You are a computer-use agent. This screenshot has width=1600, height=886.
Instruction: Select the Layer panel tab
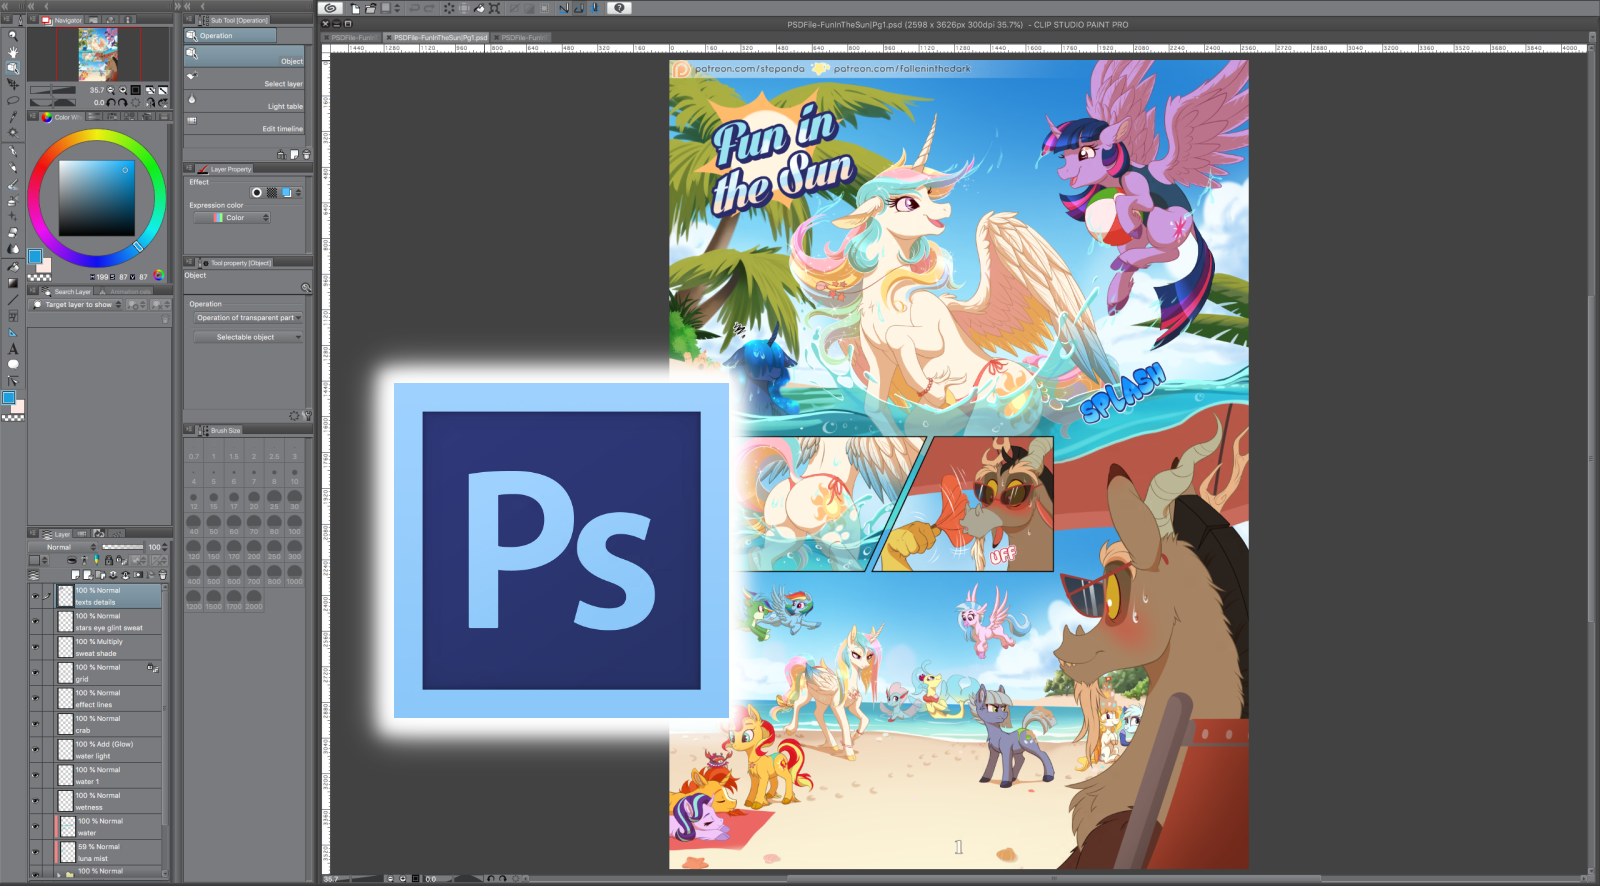click(57, 534)
